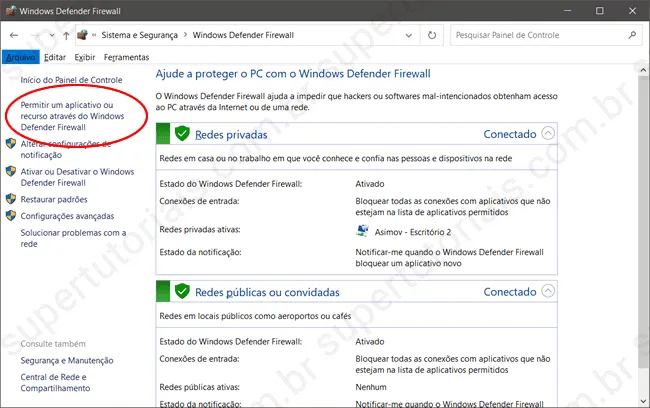650x408 pixels.
Task: Click the 'Redes públicas ou convidadas' heading
Action: pos(267,292)
